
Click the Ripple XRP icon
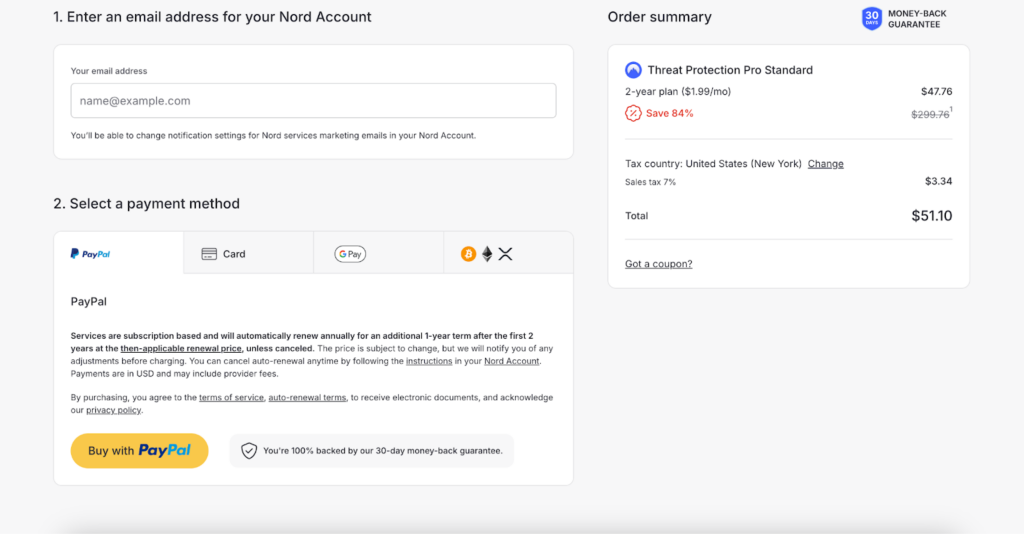coord(505,254)
